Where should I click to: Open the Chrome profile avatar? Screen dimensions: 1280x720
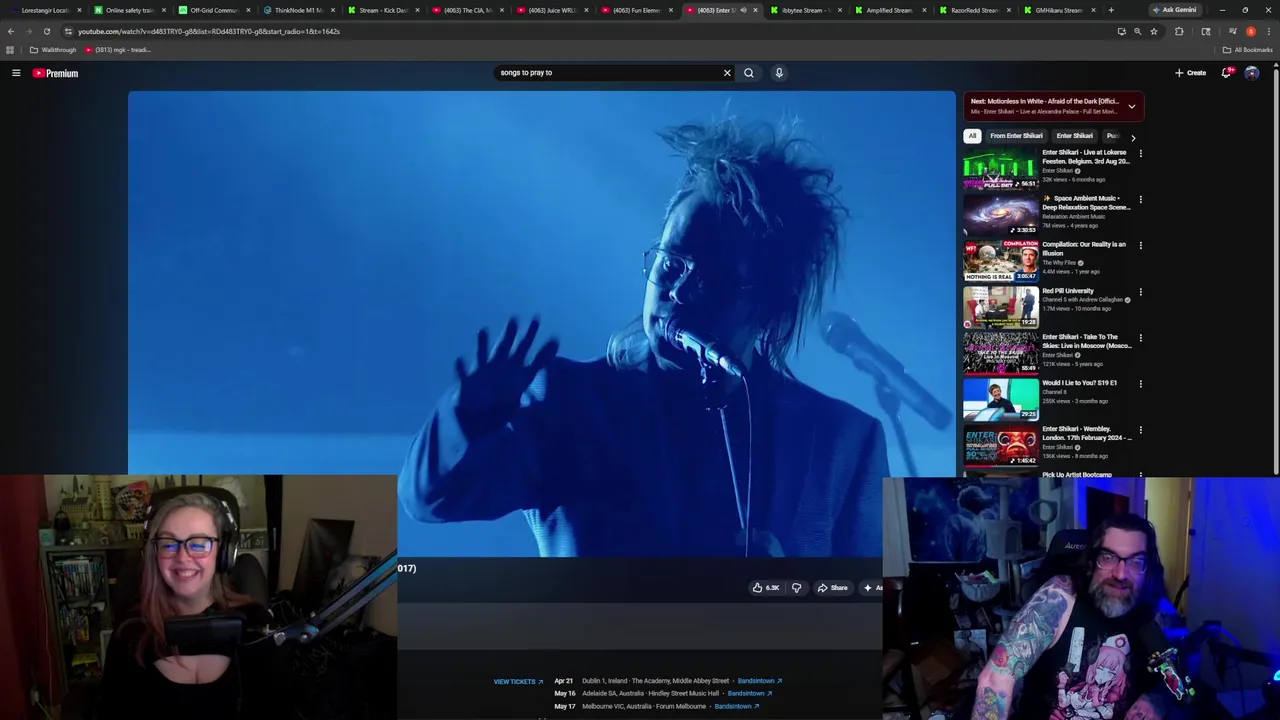pos(1250,31)
